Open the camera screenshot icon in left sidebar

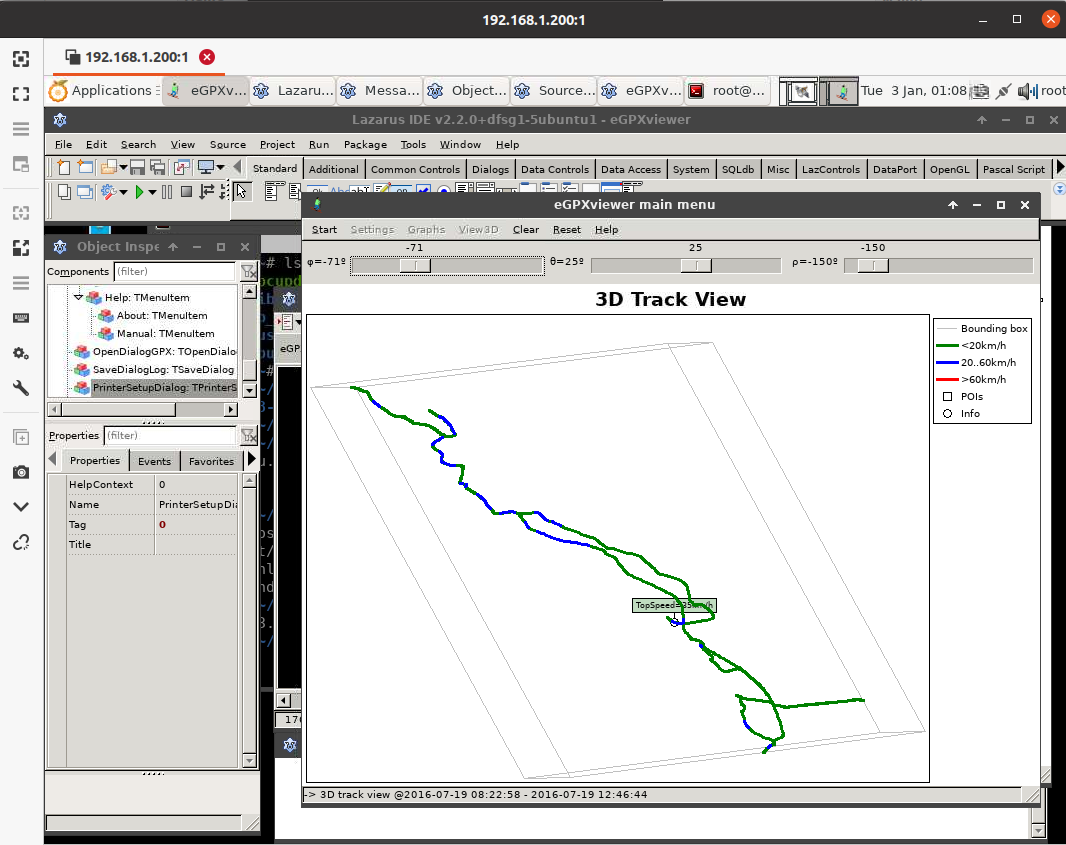pos(20,472)
